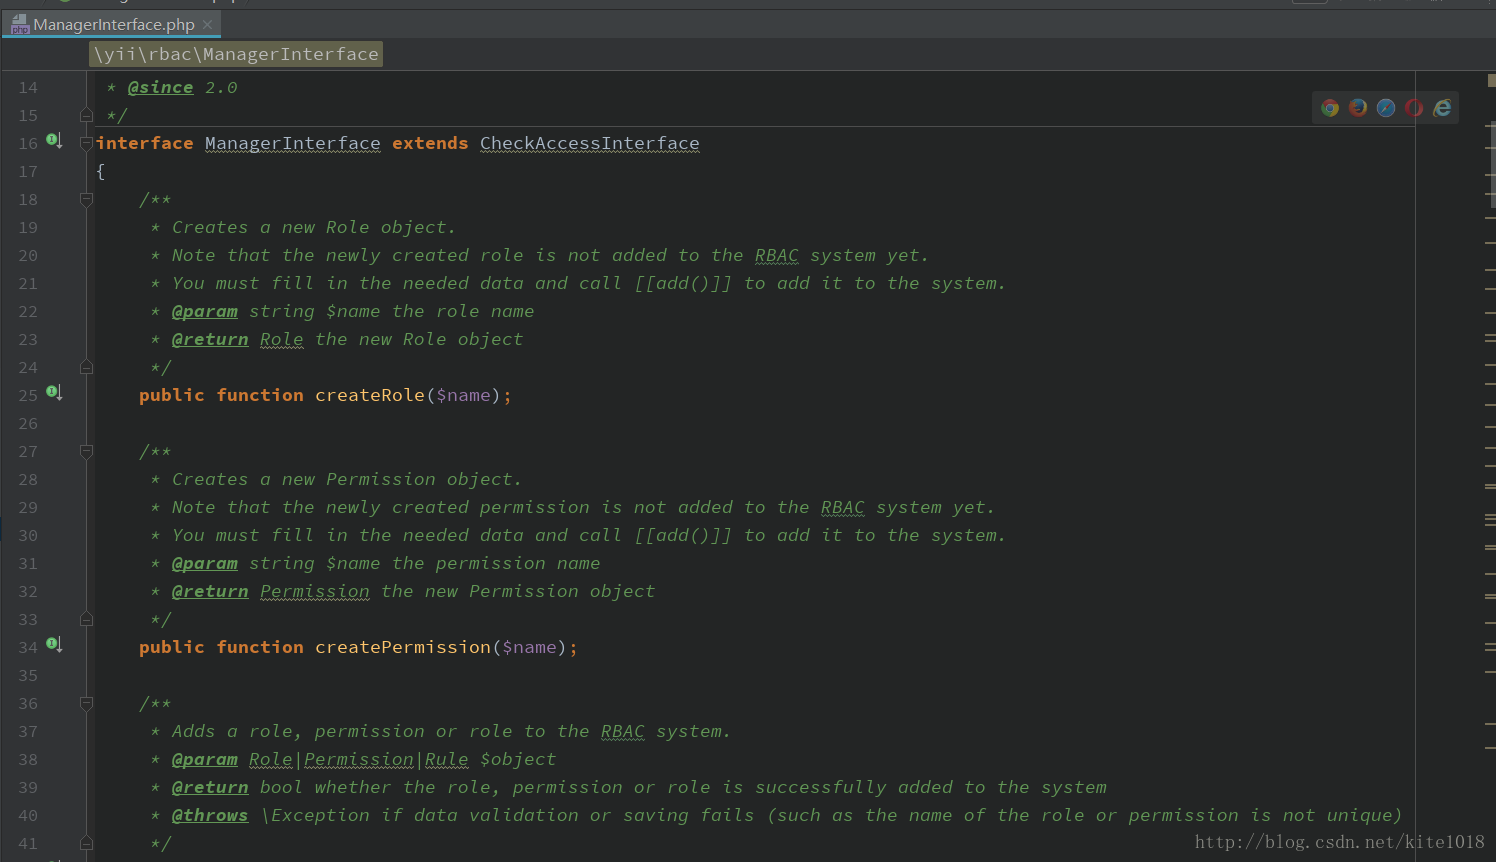Click the ManagerInterface name in the declaration
The image size is (1496, 862).
[x=293, y=144]
